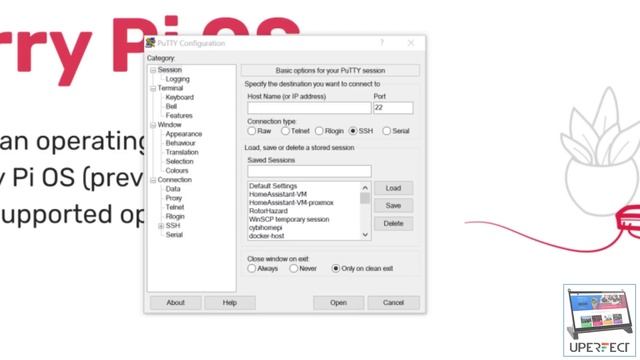Click Open to start the session

pos(338,303)
